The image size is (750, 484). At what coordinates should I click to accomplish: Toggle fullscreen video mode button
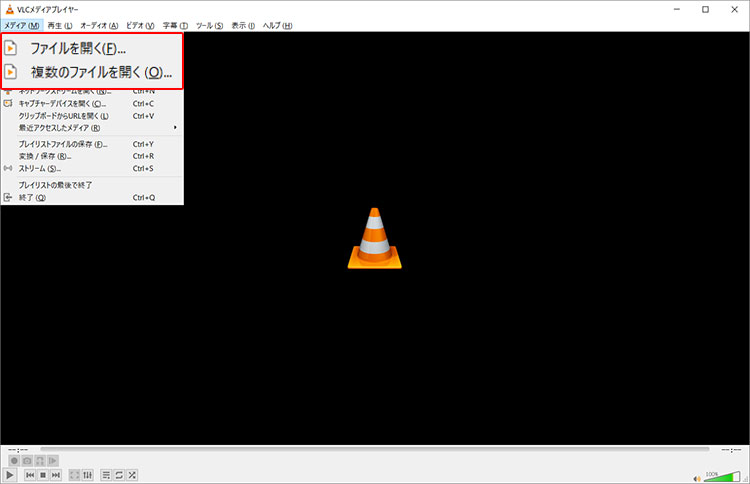76,474
